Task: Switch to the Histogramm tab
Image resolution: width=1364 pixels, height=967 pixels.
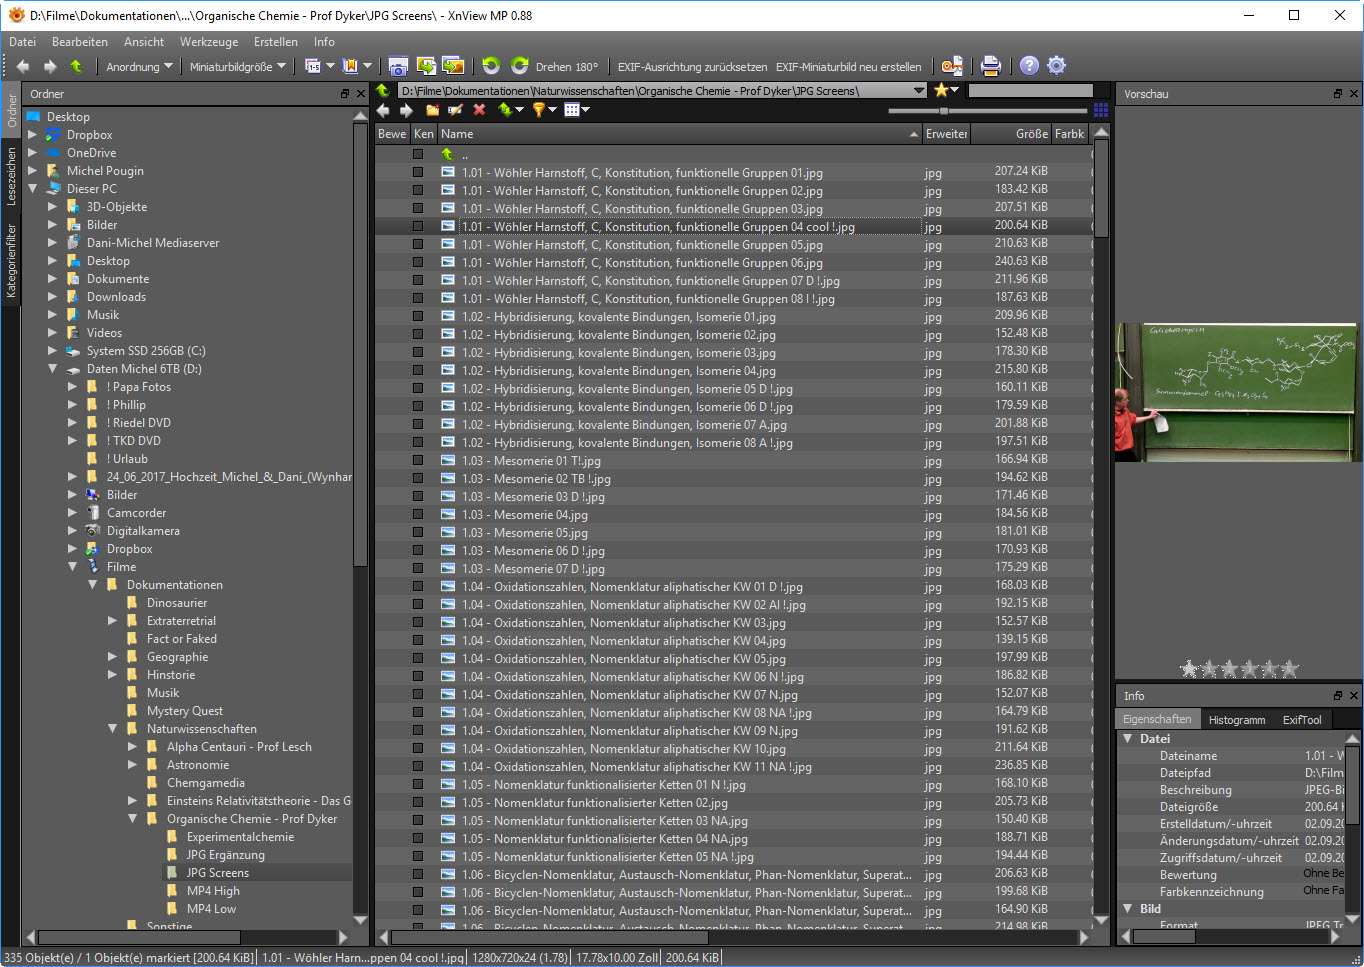Action: click(x=1236, y=720)
